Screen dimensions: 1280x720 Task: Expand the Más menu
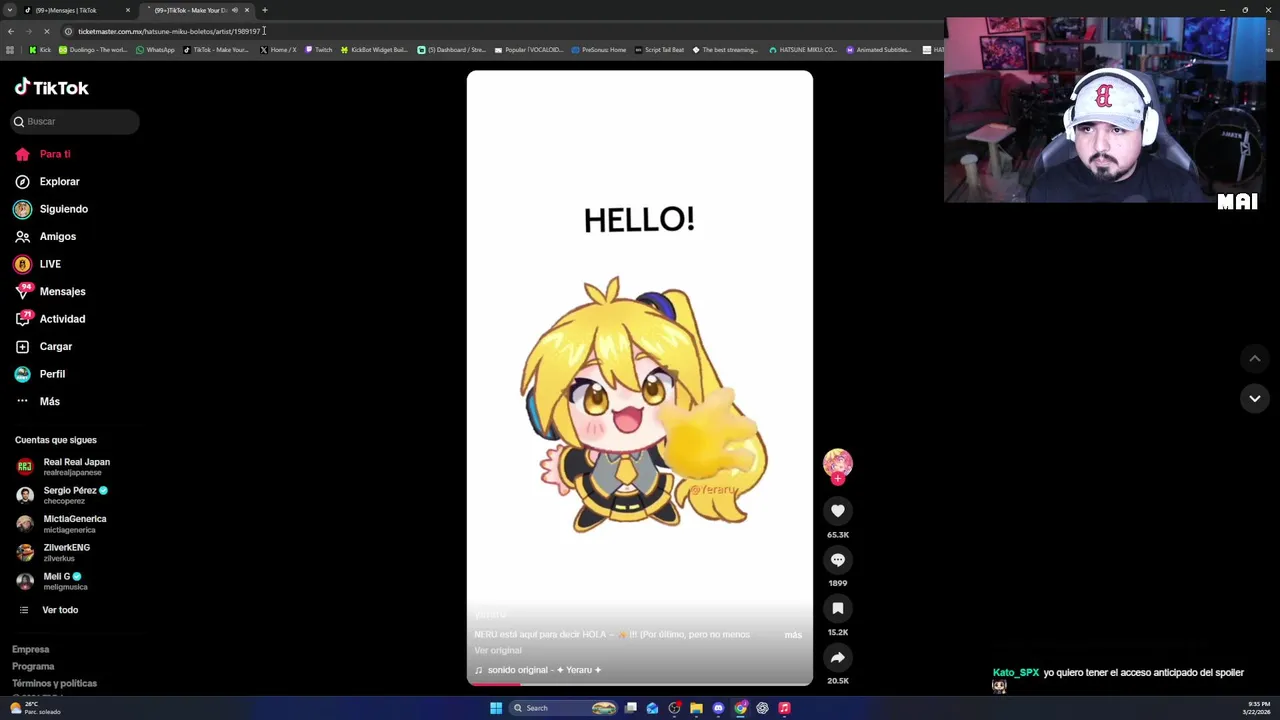coord(37,401)
